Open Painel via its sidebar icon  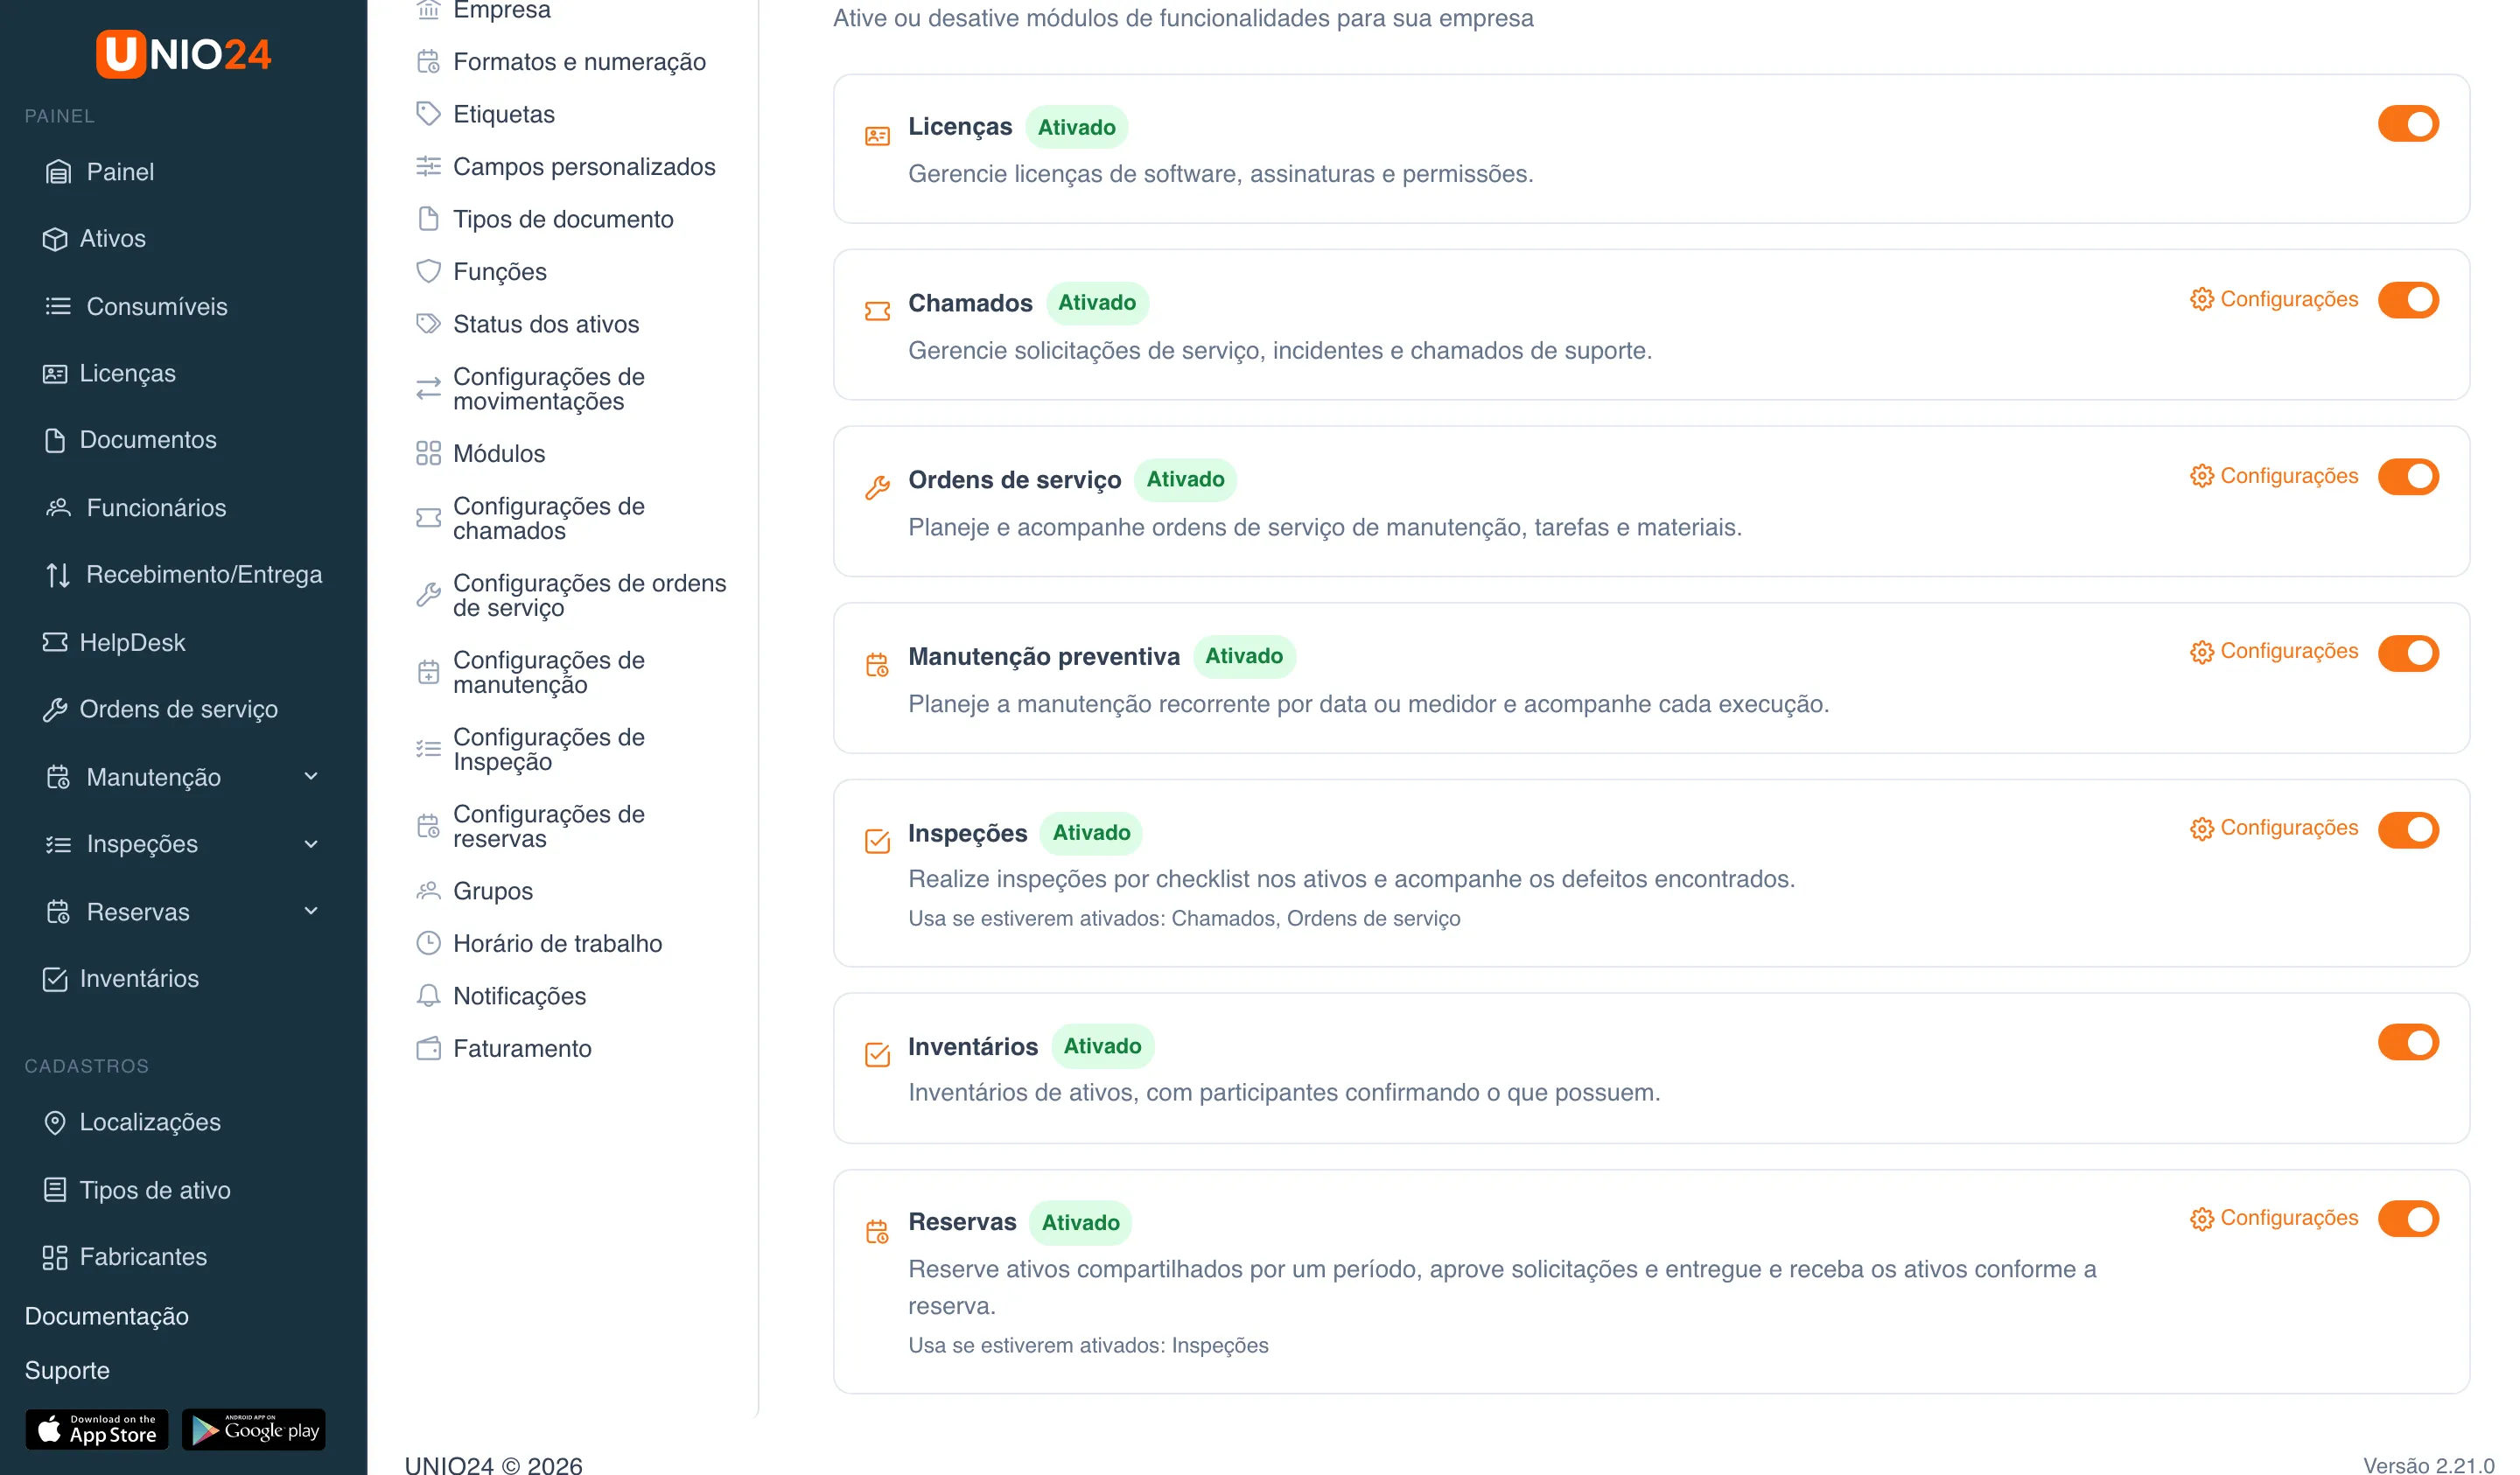(x=58, y=172)
